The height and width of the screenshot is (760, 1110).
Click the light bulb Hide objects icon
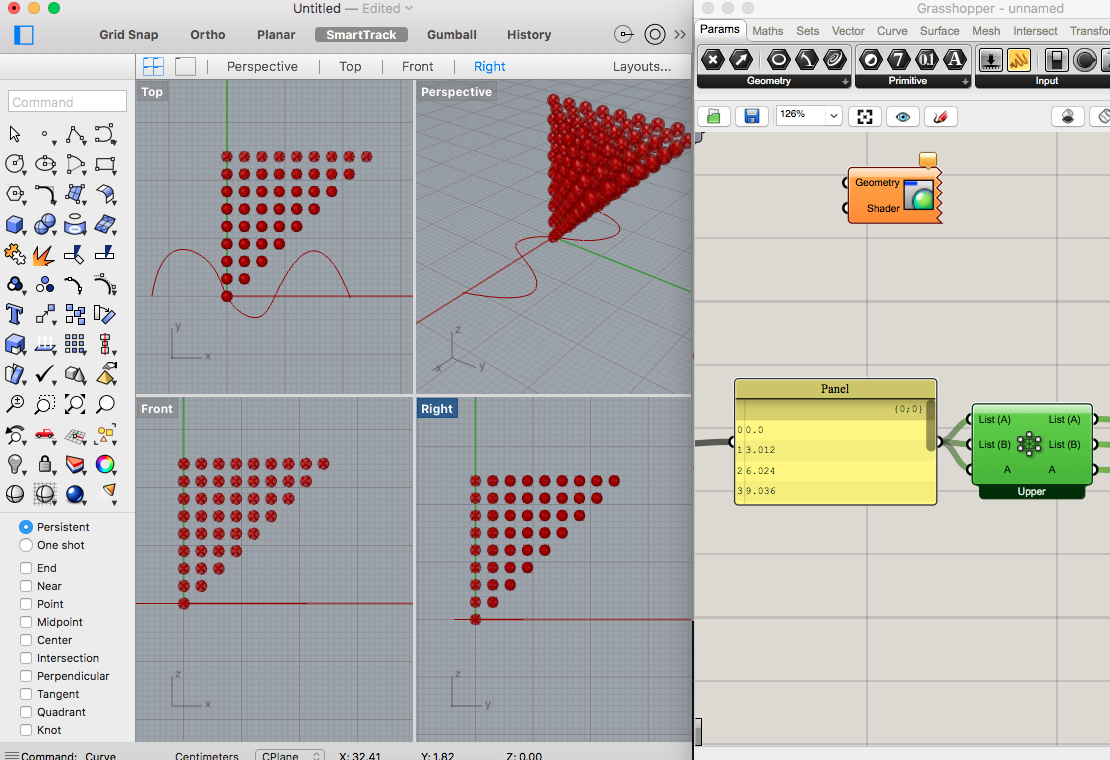pyautogui.click(x=15, y=464)
